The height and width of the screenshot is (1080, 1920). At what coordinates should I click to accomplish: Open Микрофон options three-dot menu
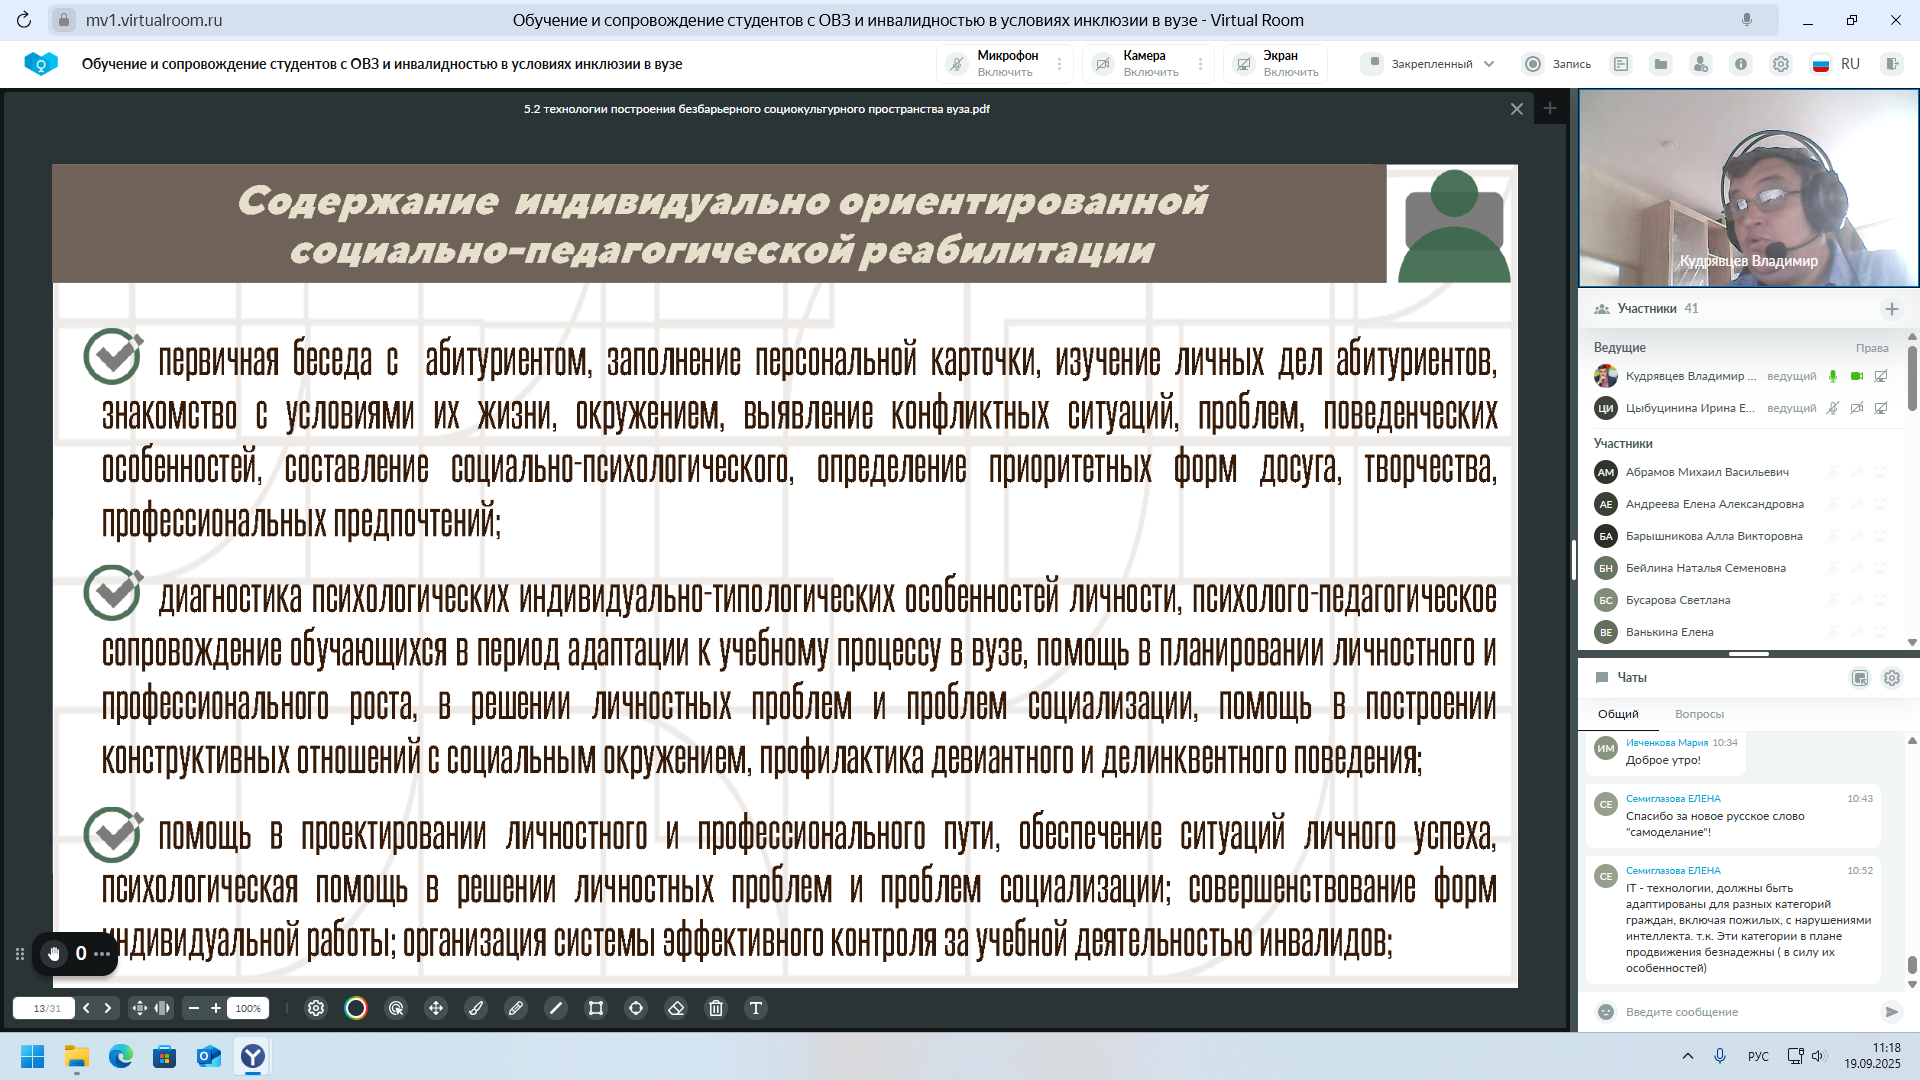pos(1060,64)
